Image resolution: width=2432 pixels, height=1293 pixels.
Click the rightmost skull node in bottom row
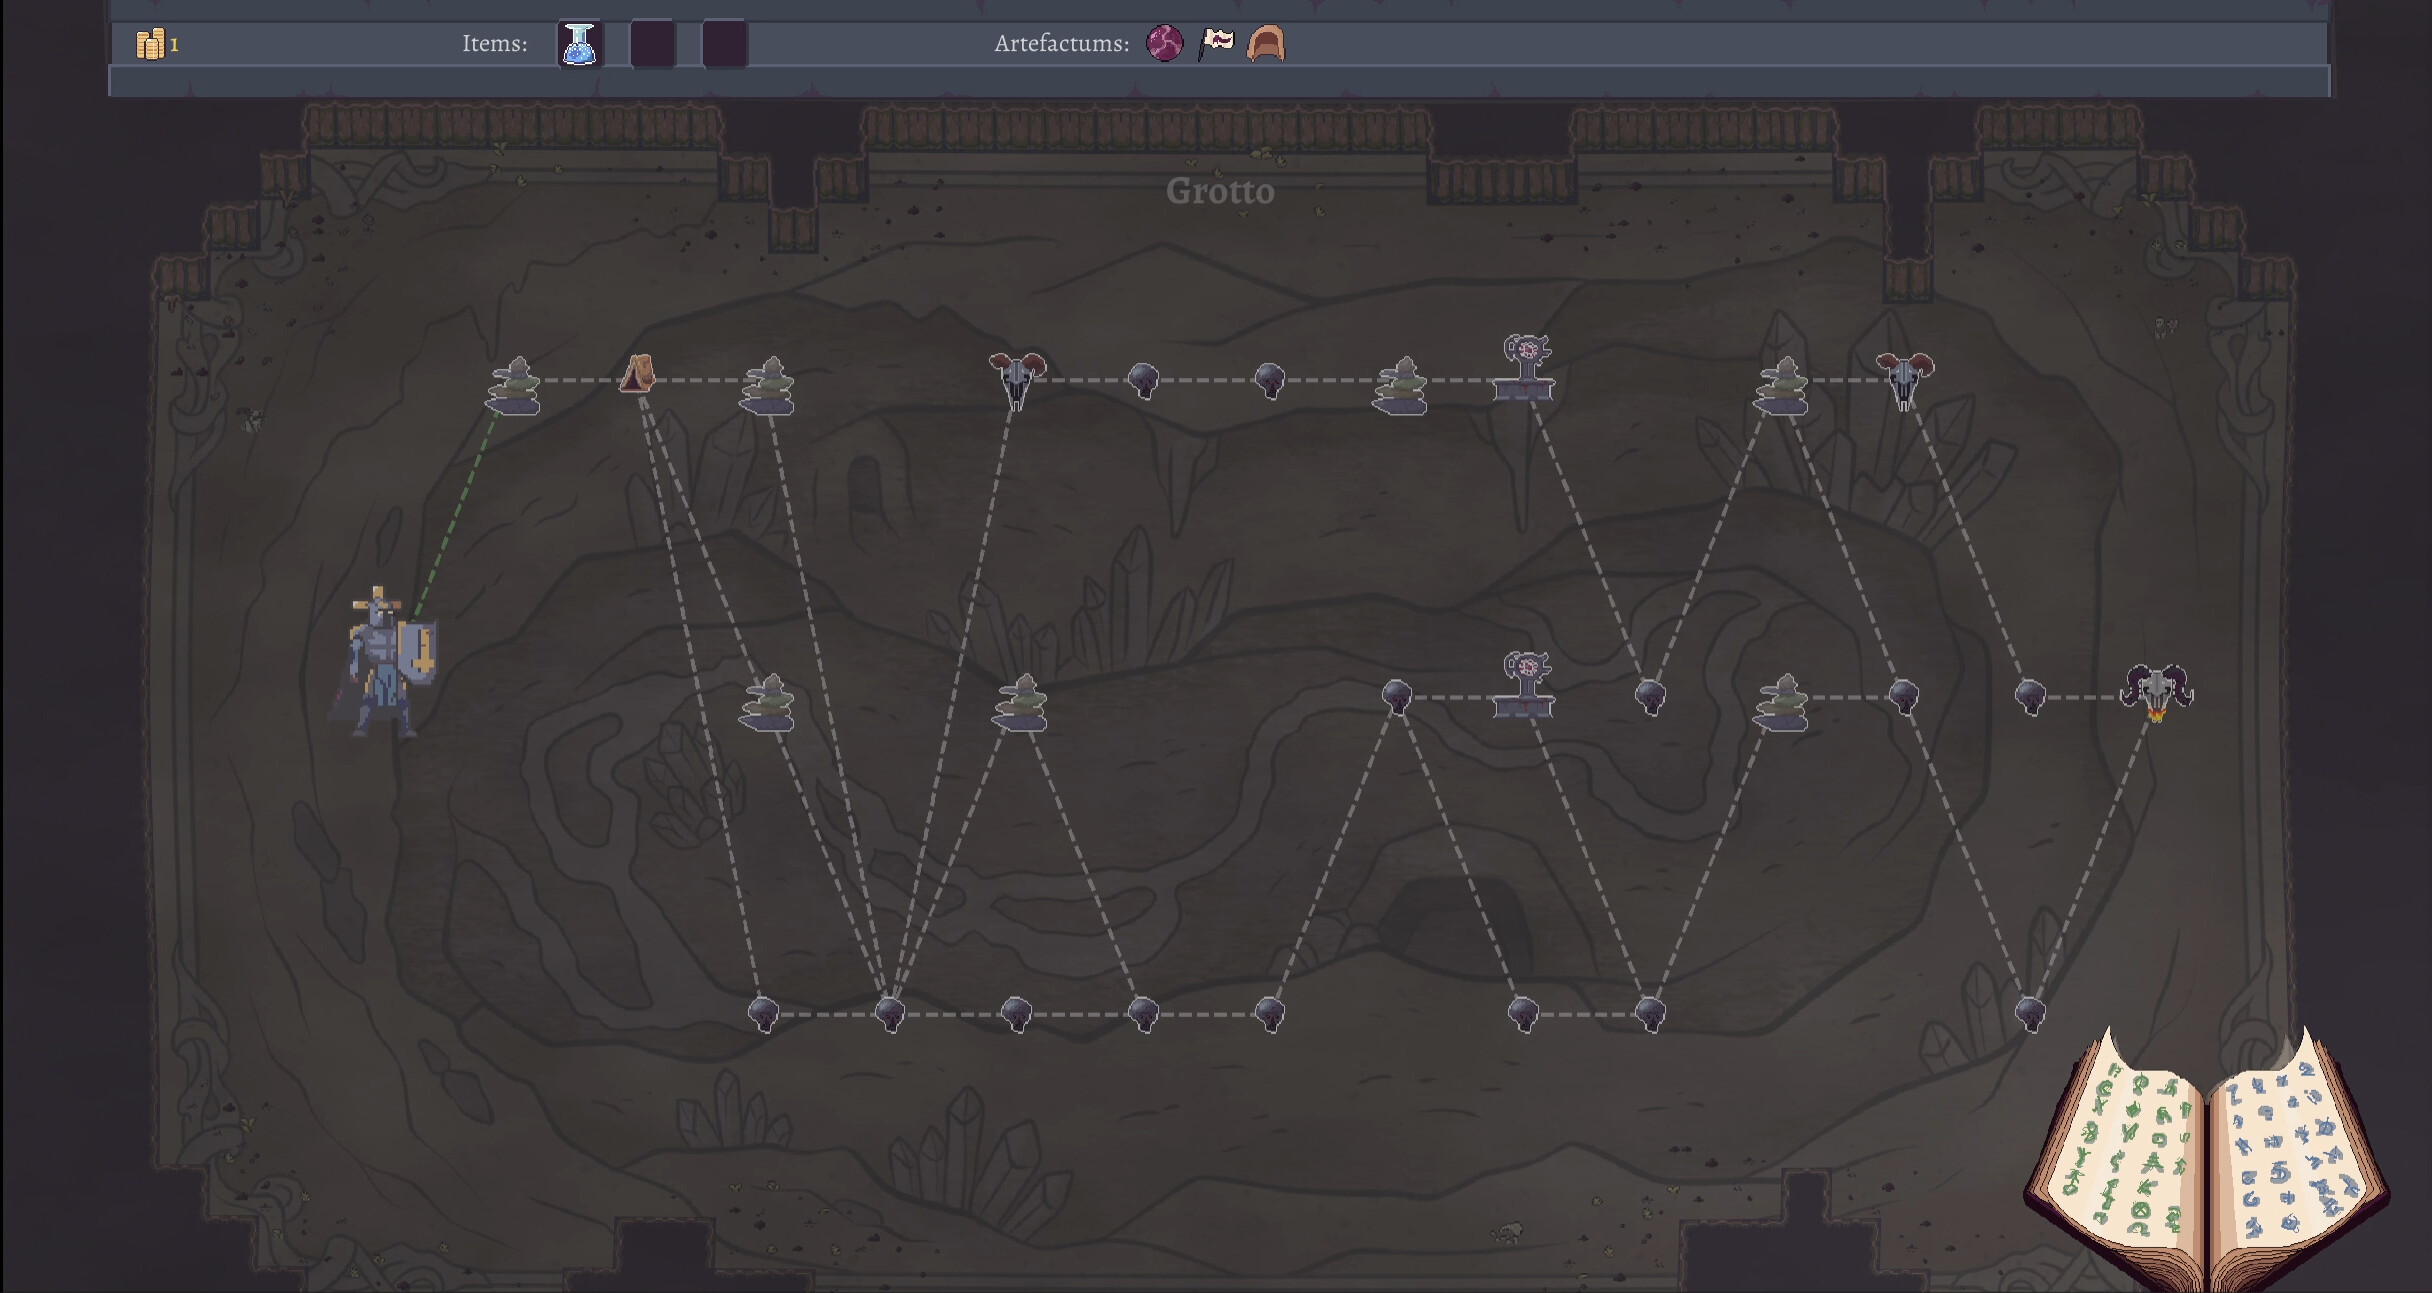tap(2030, 1014)
